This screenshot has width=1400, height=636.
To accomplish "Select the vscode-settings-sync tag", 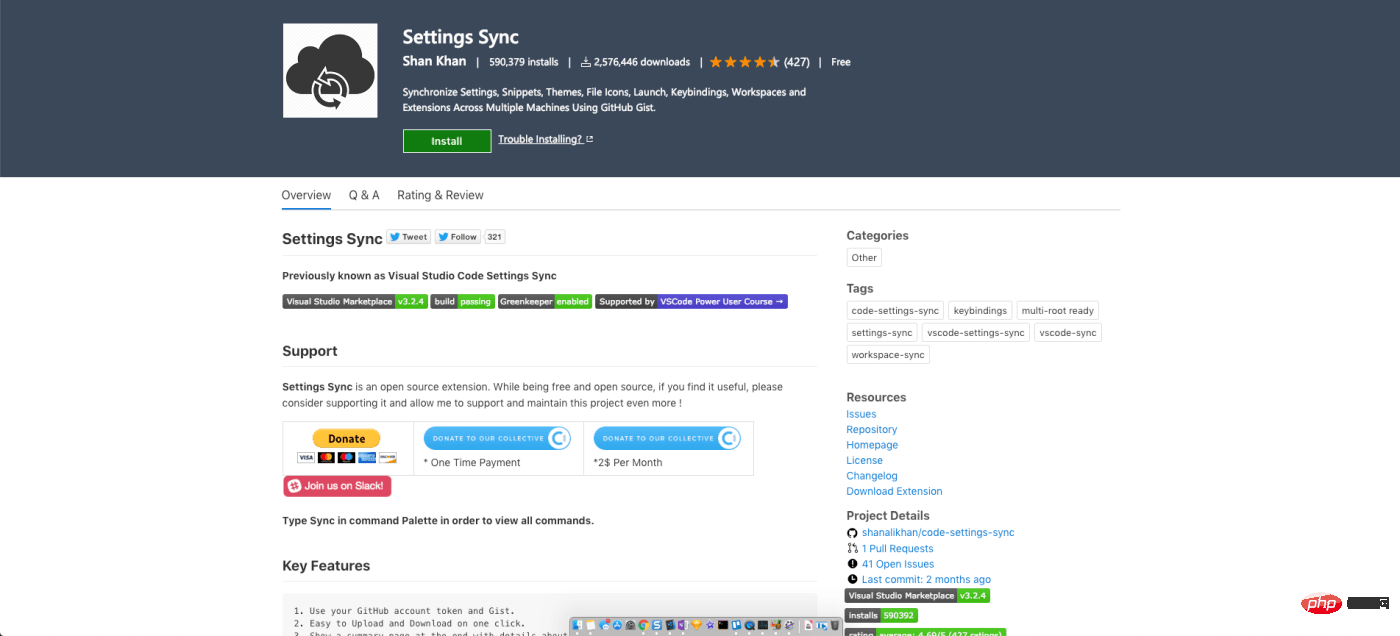I will (976, 333).
